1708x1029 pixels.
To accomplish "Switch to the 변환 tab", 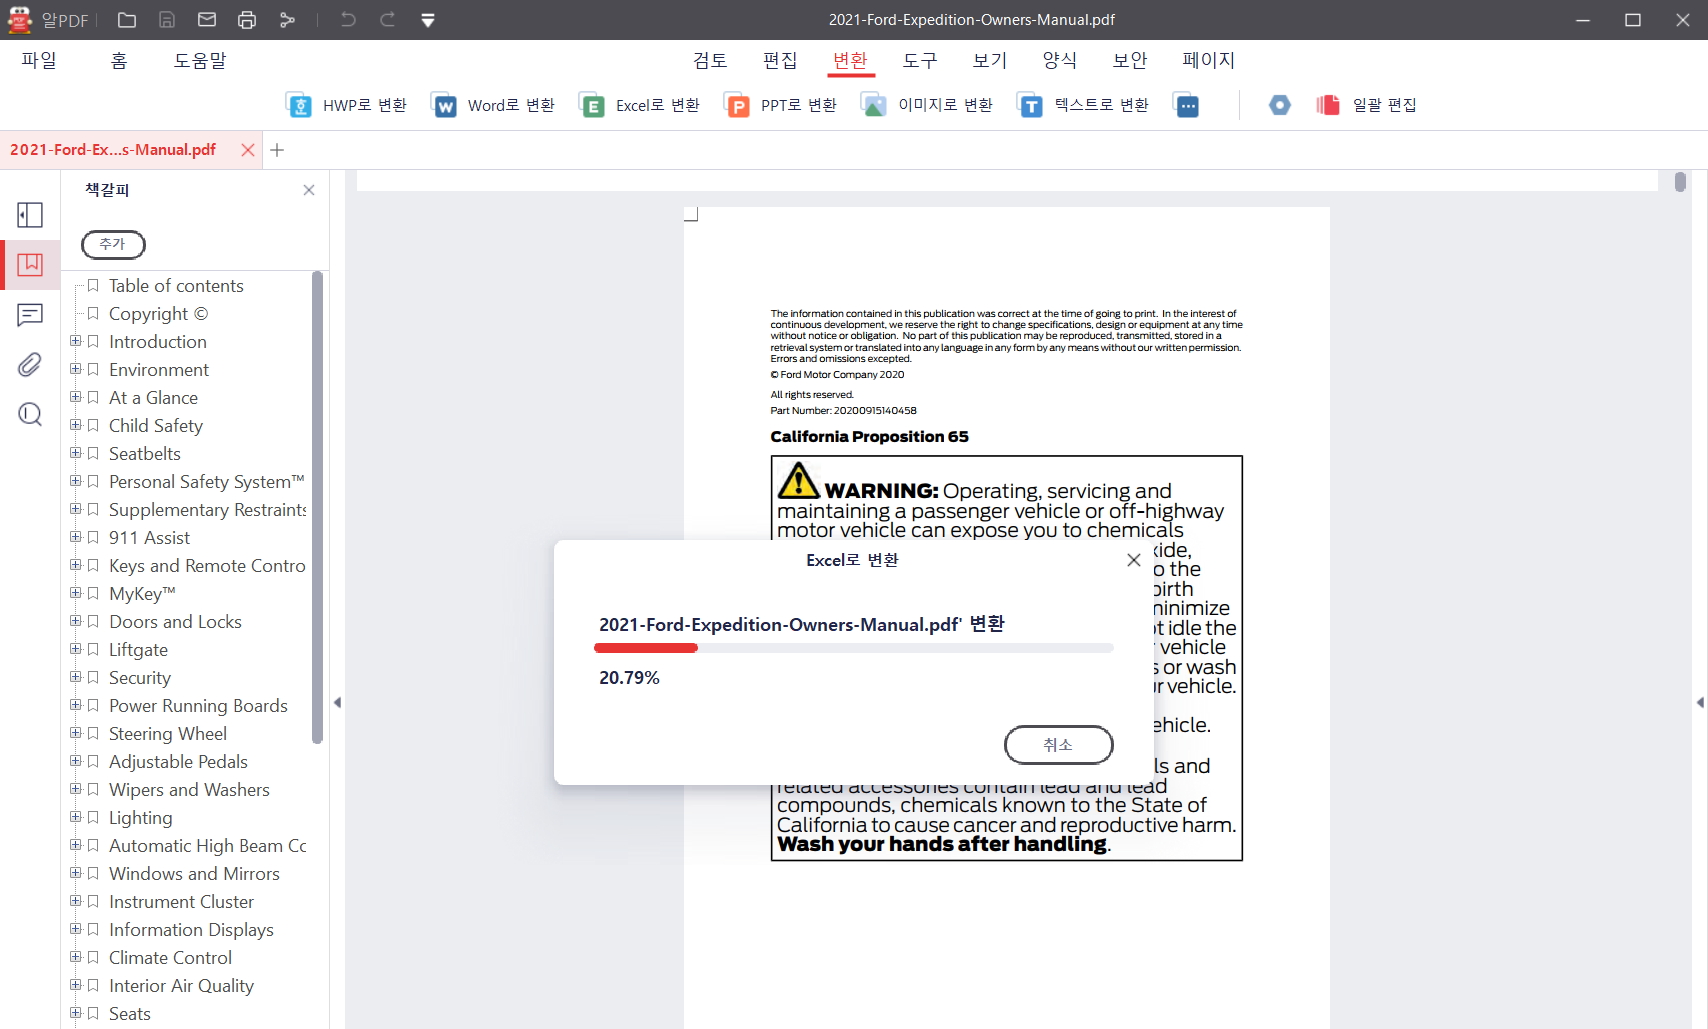I will point(850,61).
